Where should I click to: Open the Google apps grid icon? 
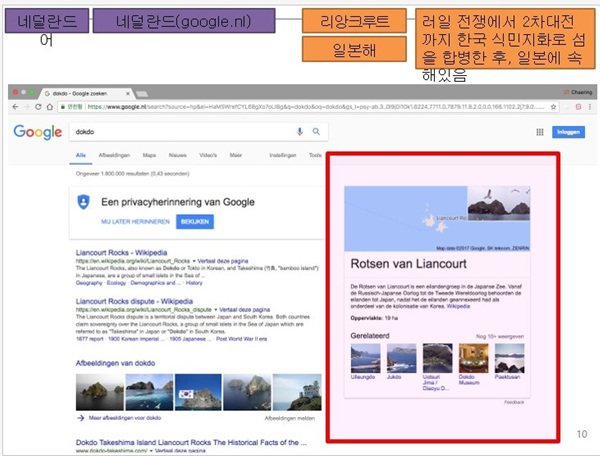(x=540, y=132)
